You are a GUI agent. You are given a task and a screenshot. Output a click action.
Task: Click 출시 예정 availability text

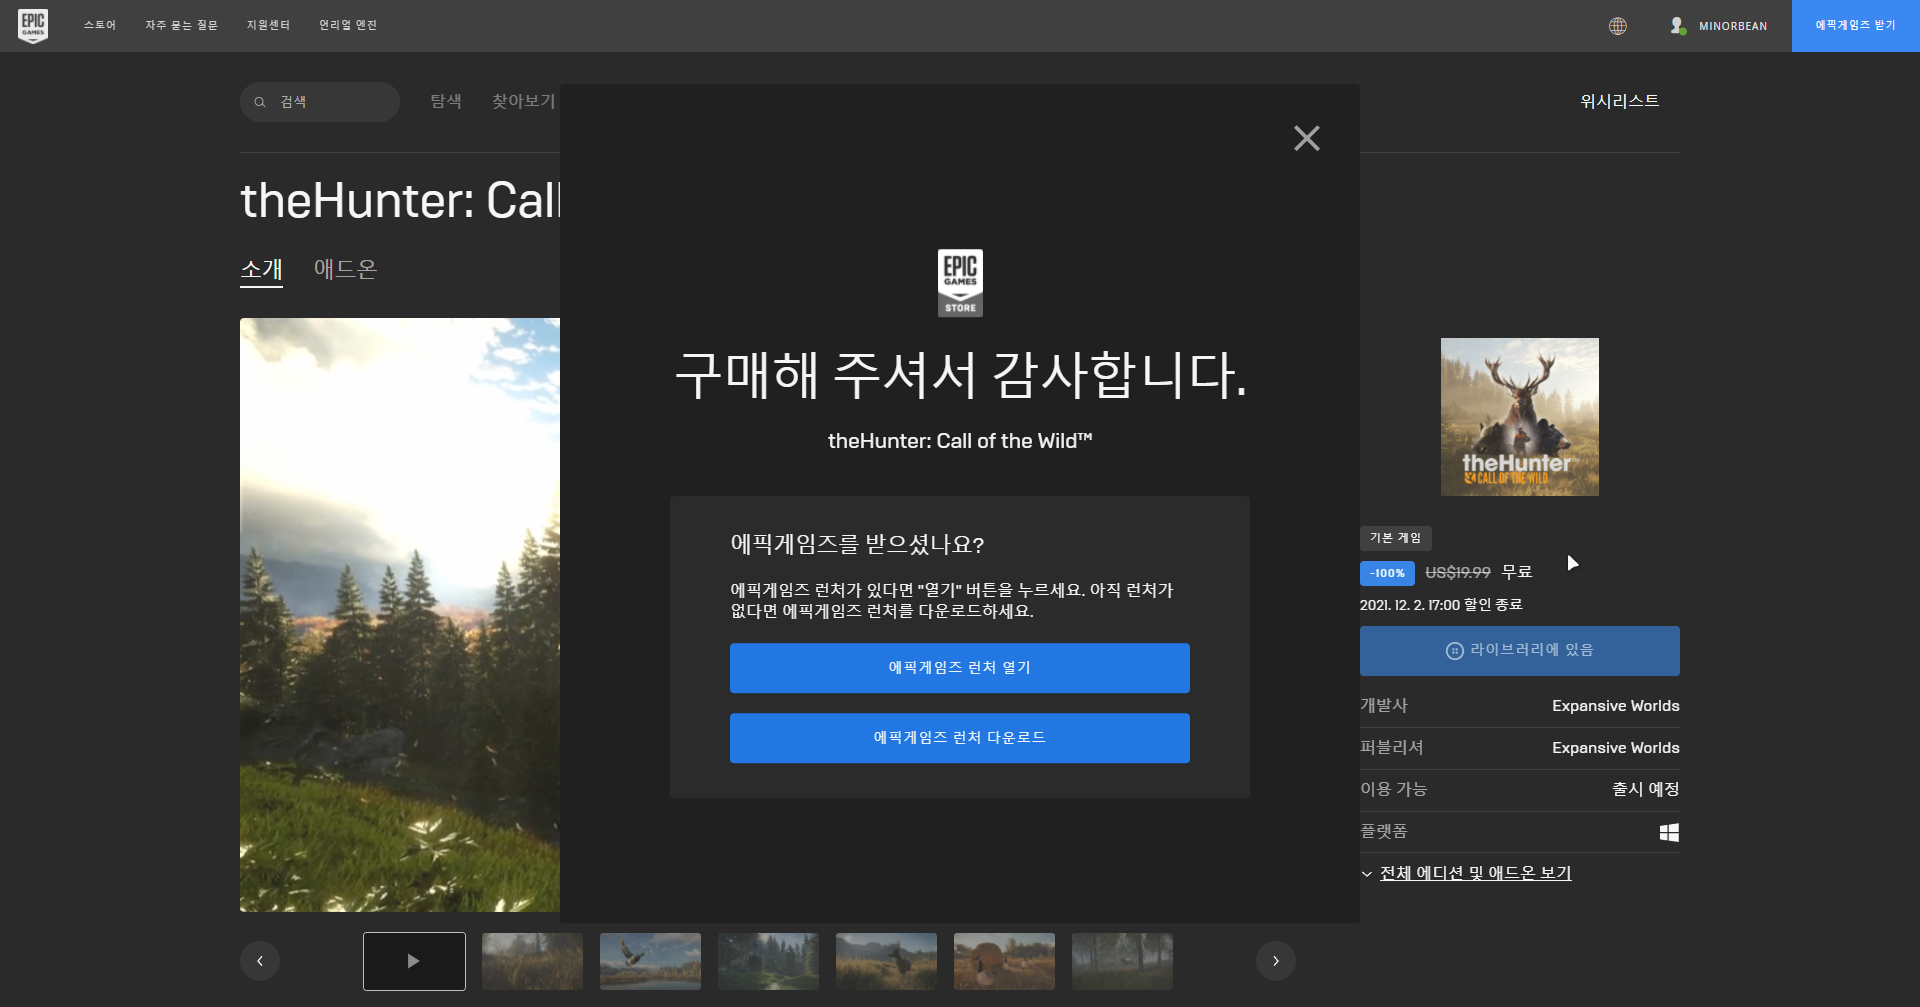point(1645,789)
